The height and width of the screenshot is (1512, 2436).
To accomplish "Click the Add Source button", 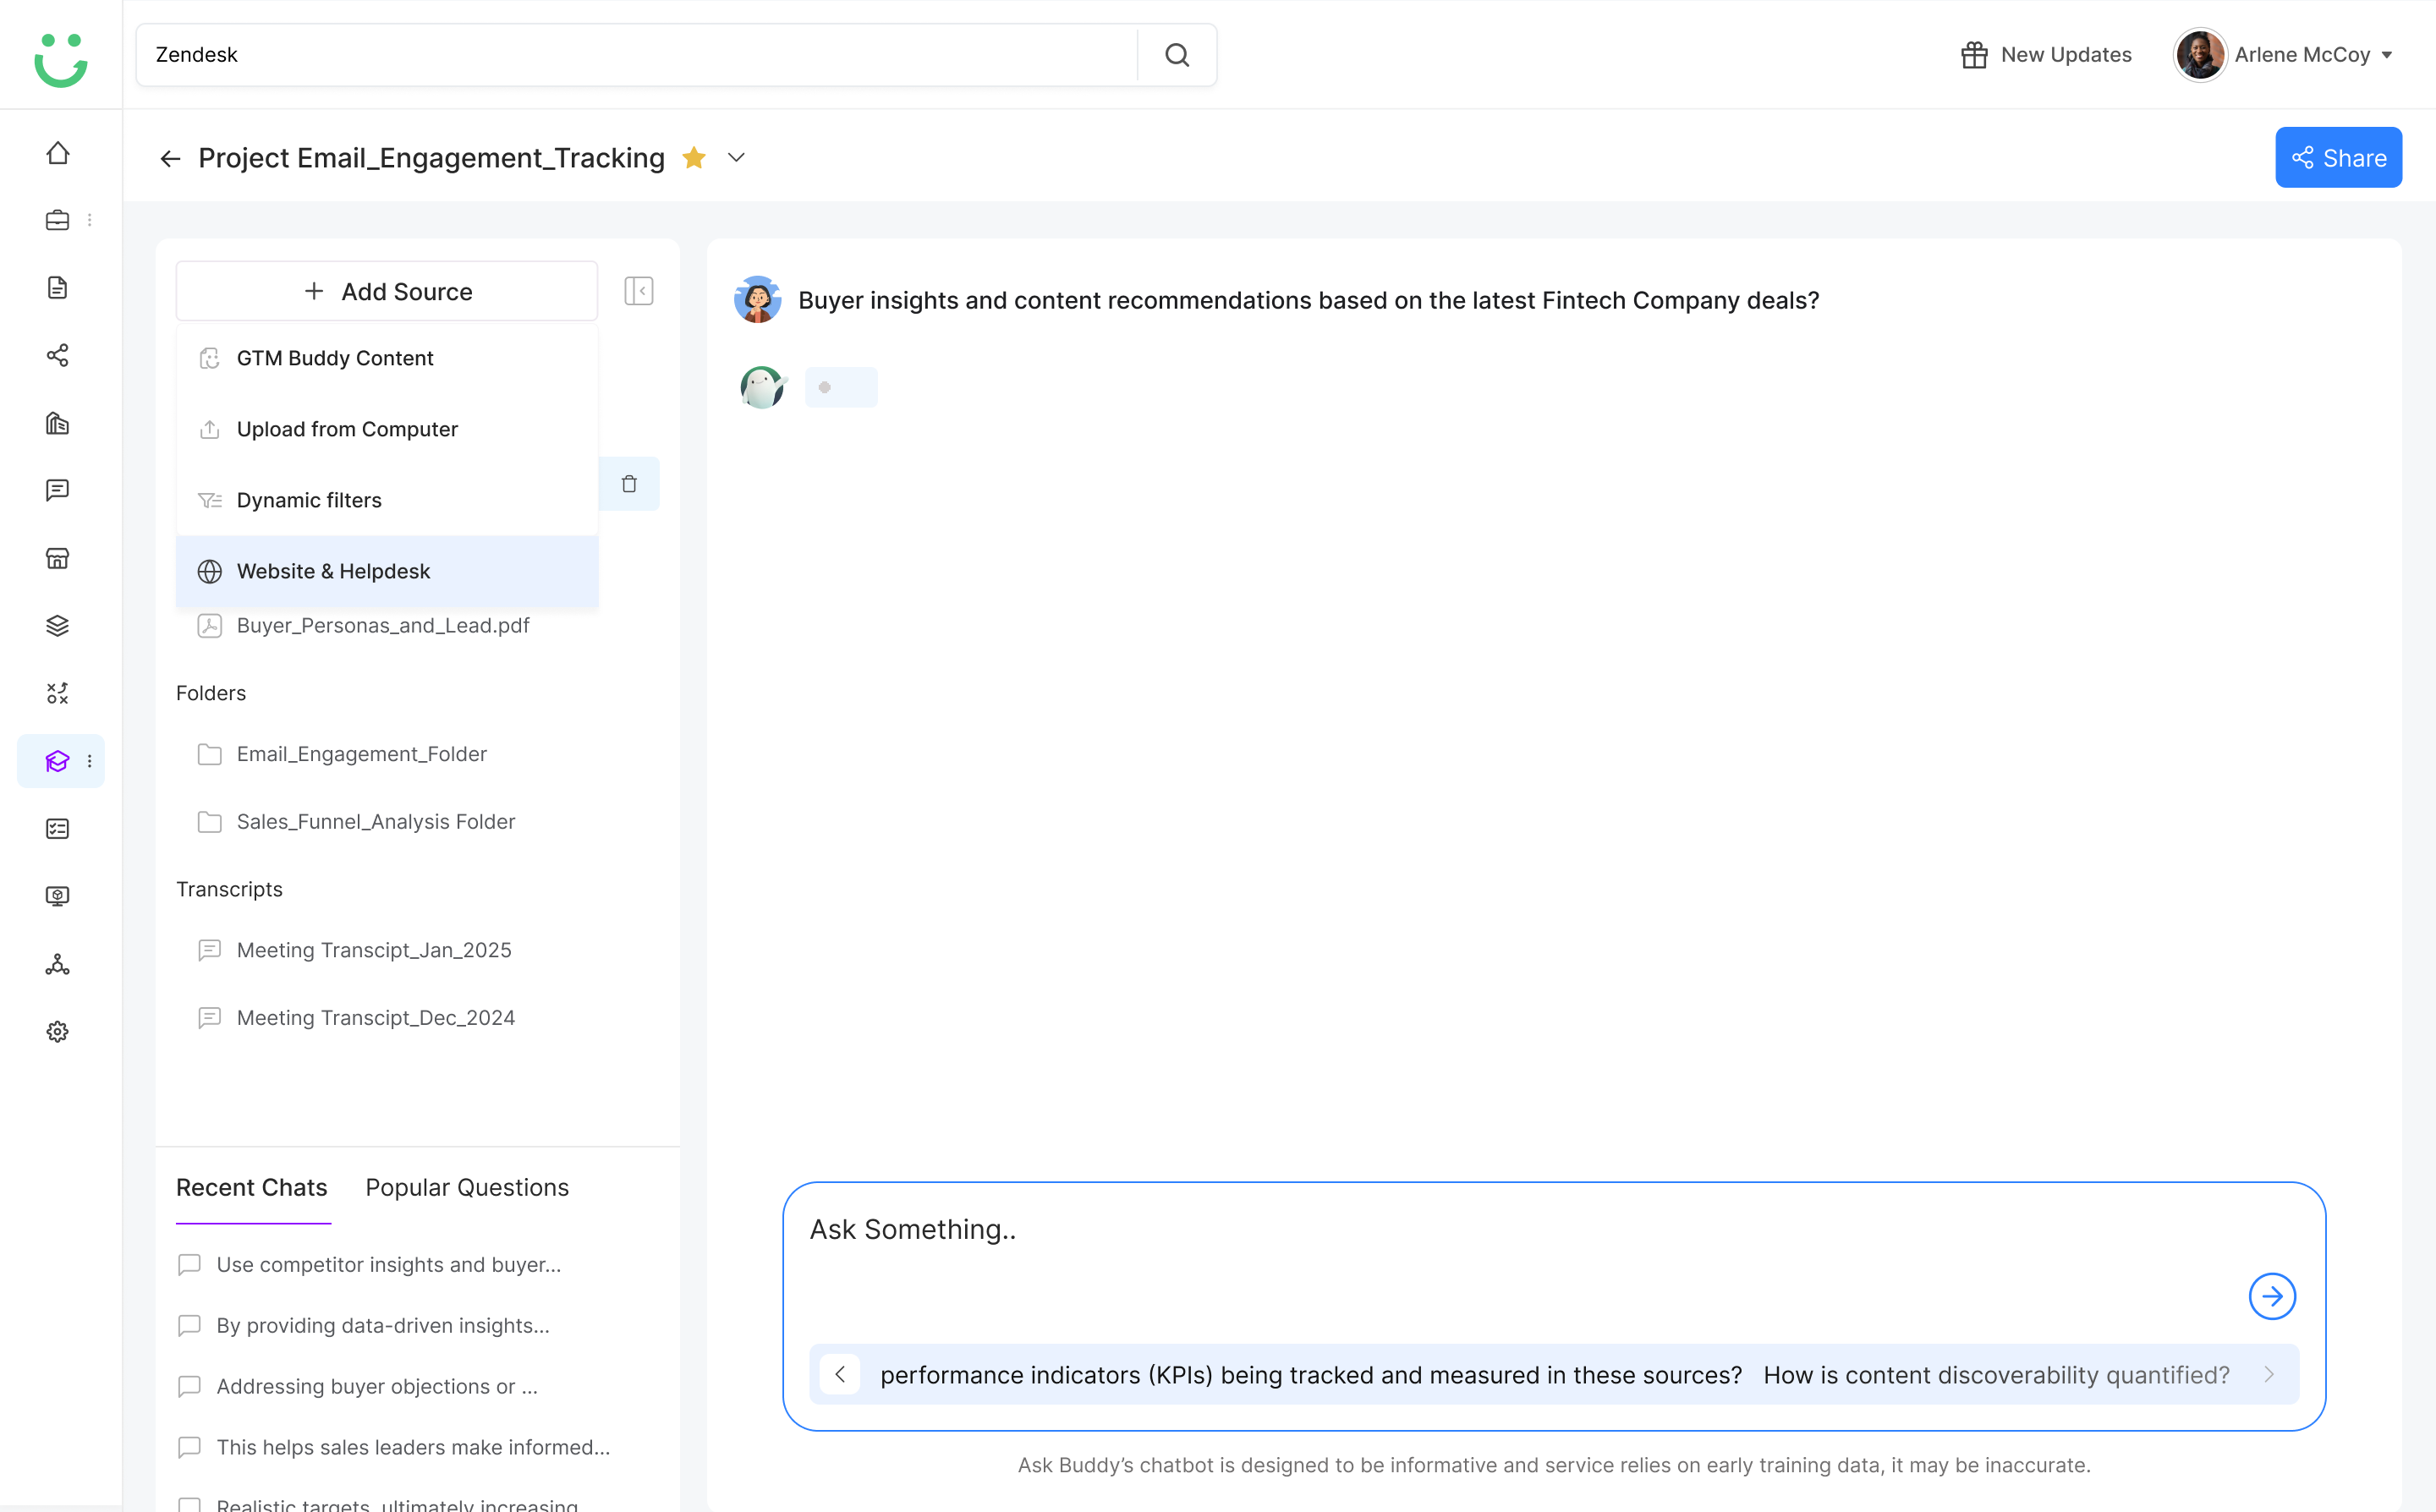I will point(387,291).
